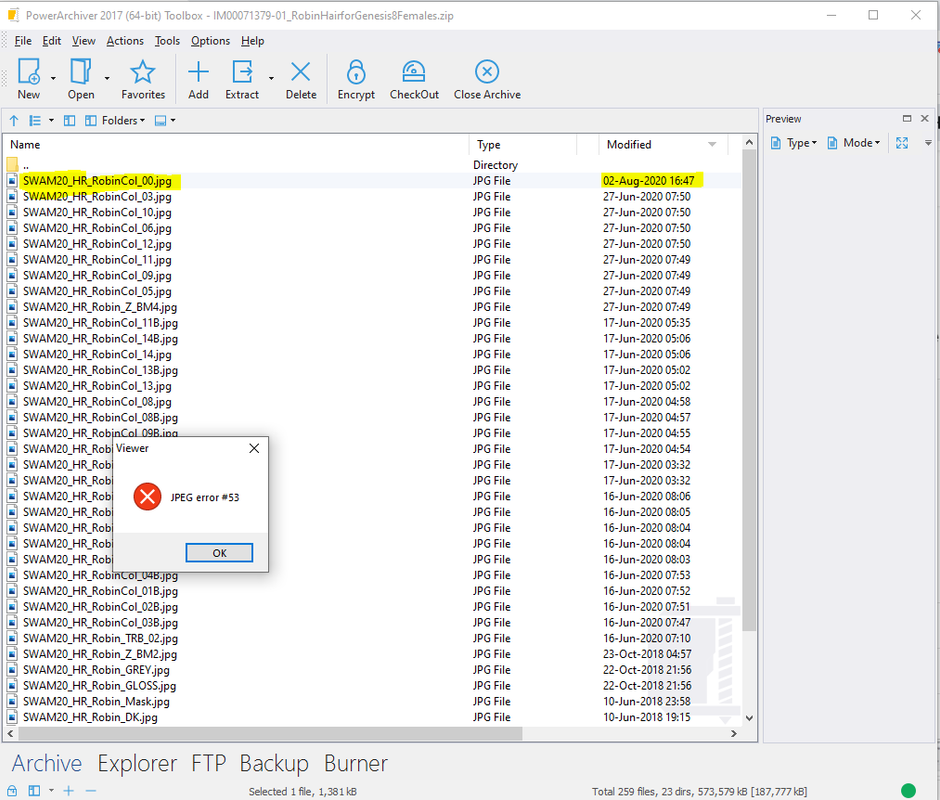Click the full-screen preview icon in Preview pane

point(902,143)
